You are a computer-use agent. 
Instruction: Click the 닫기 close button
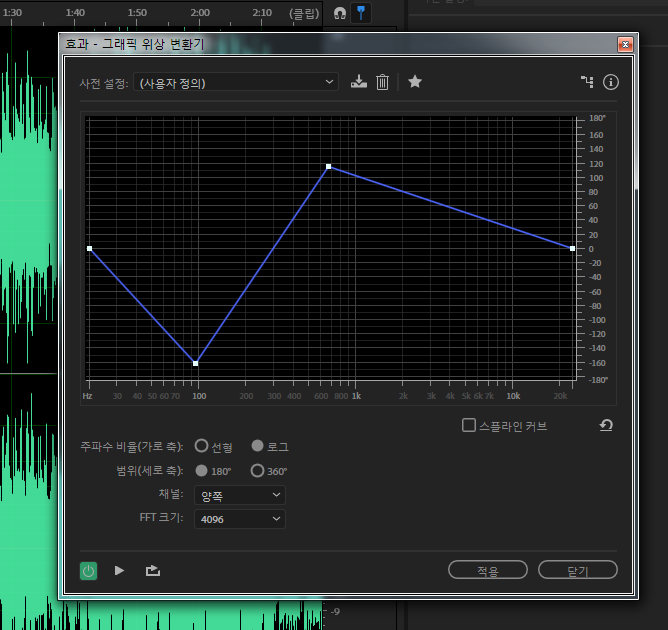578,570
